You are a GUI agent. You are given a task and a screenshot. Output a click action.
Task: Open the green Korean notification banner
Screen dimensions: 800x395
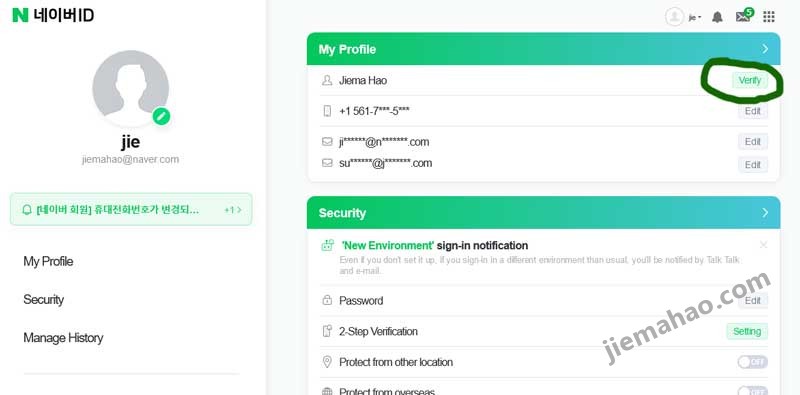[x=131, y=209]
